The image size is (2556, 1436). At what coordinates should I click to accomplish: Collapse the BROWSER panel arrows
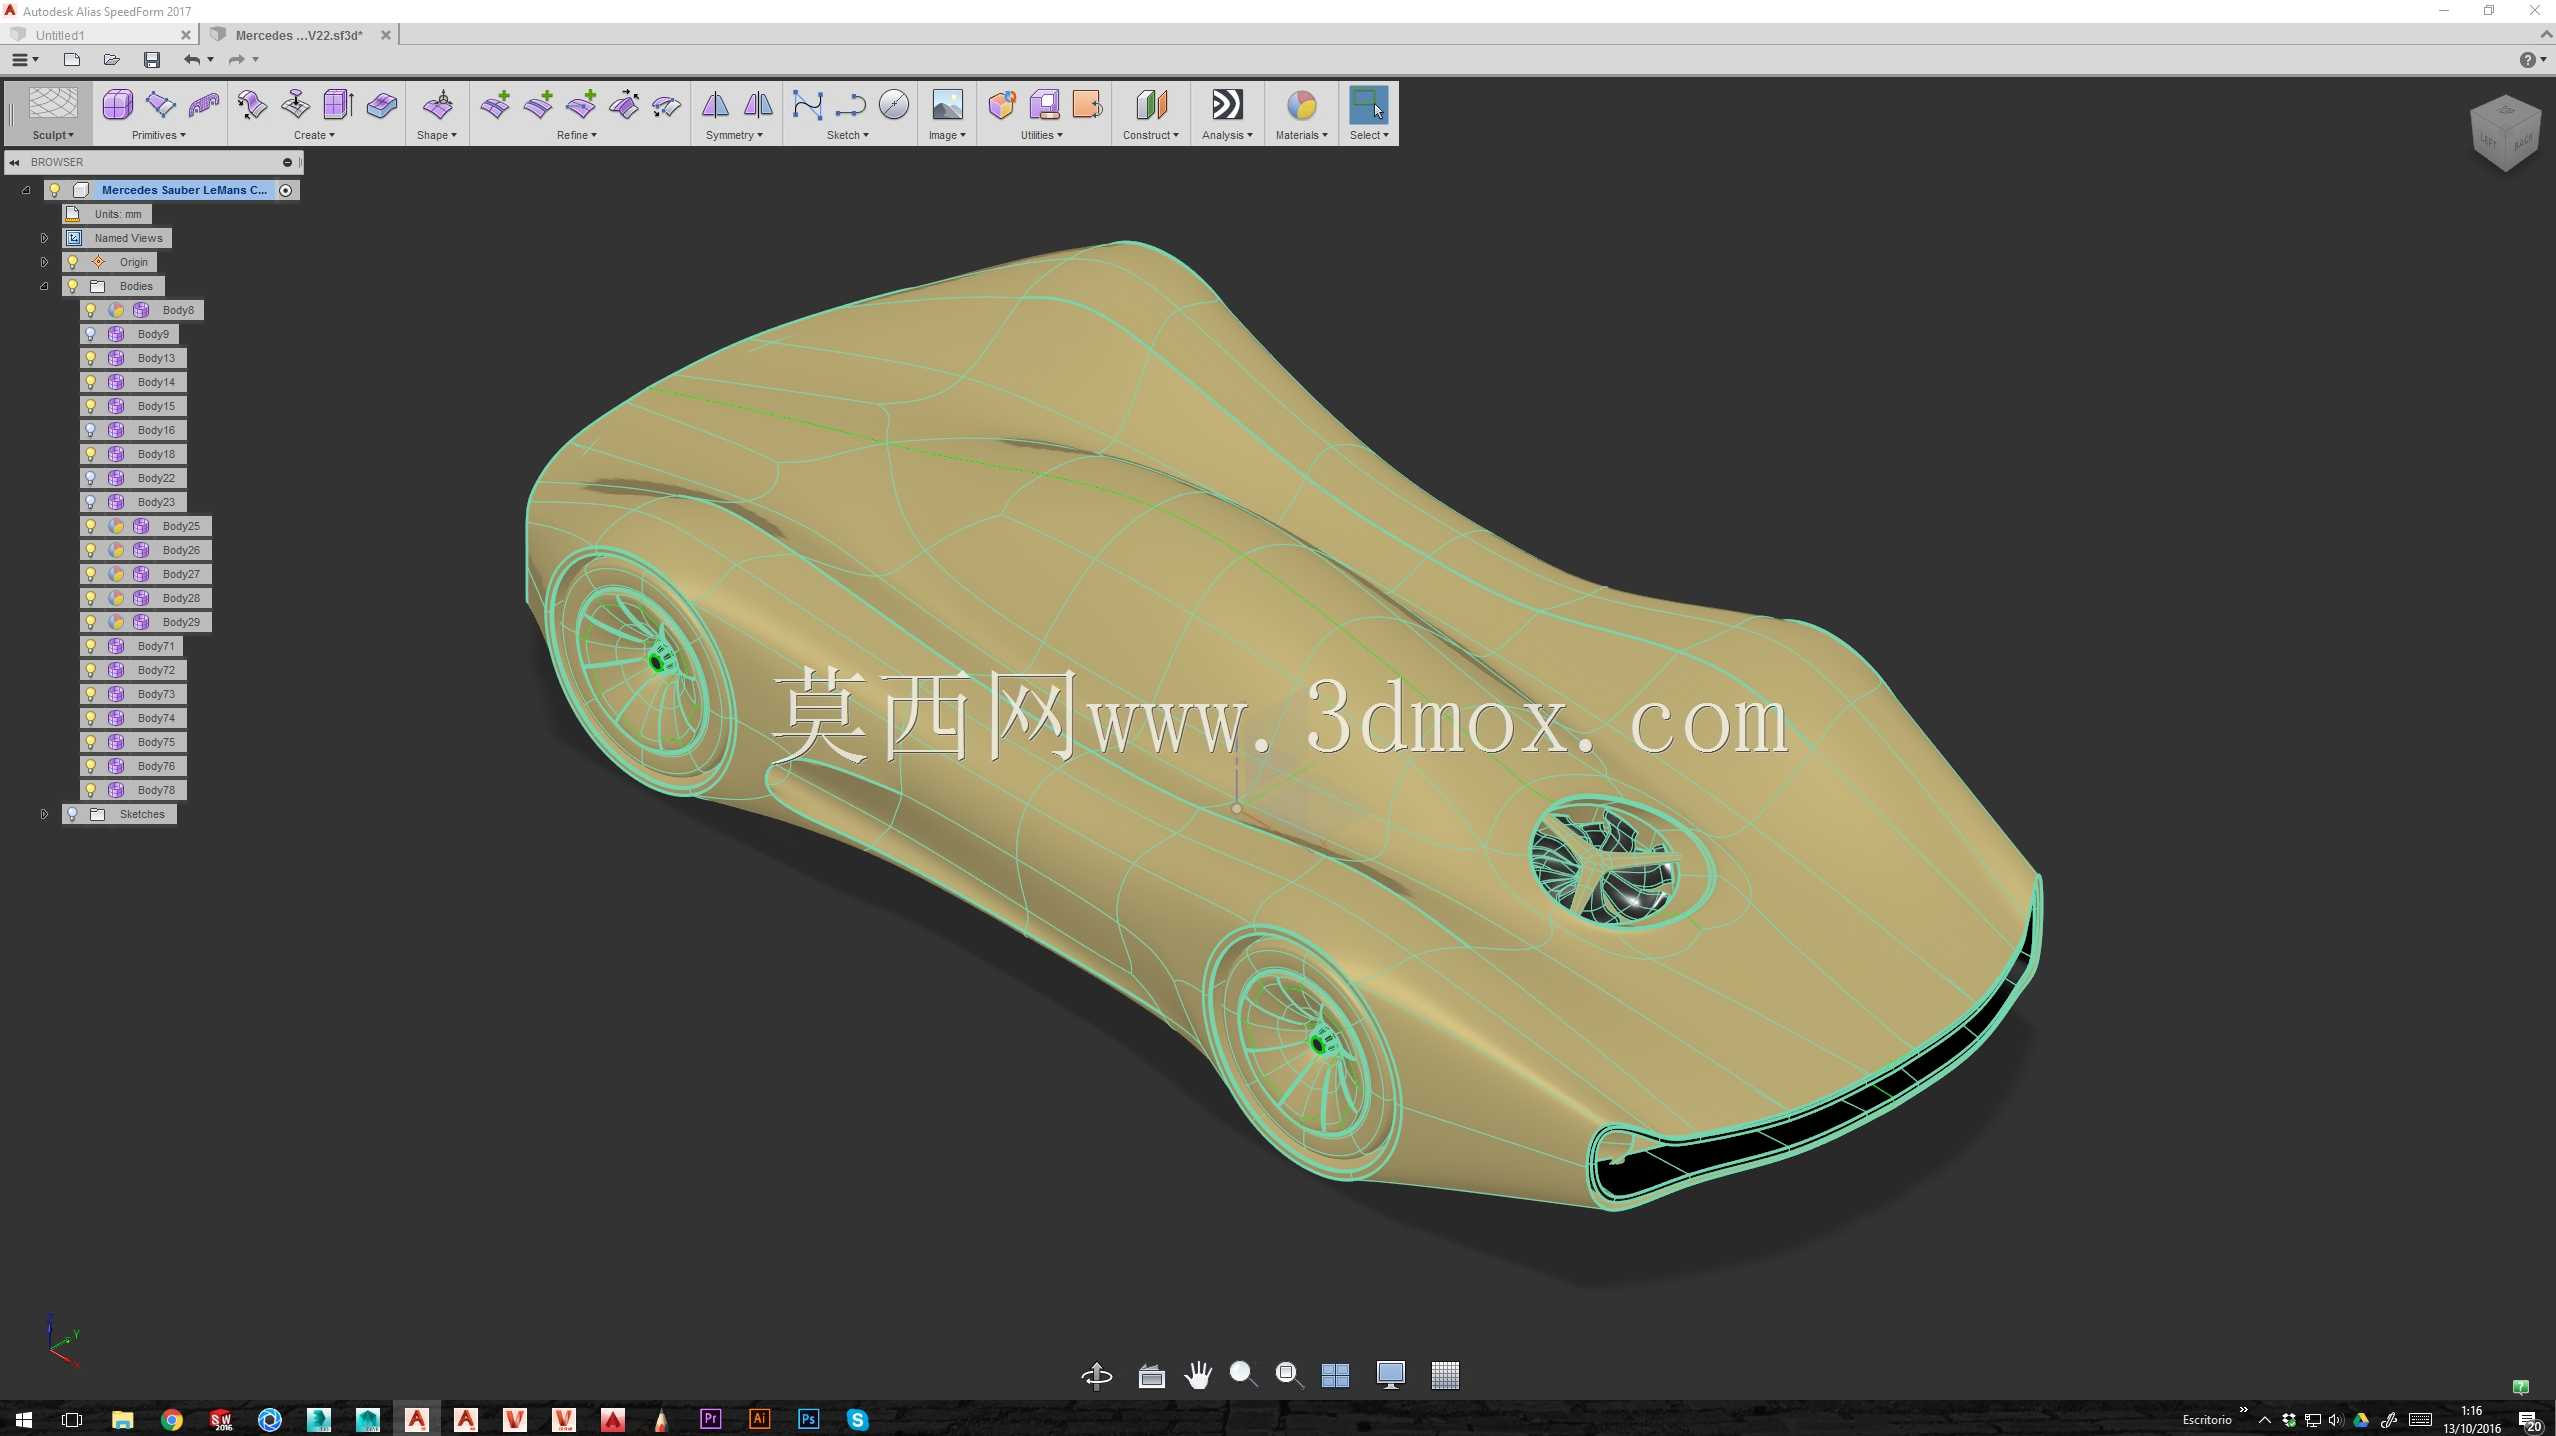[x=14, y=162]
